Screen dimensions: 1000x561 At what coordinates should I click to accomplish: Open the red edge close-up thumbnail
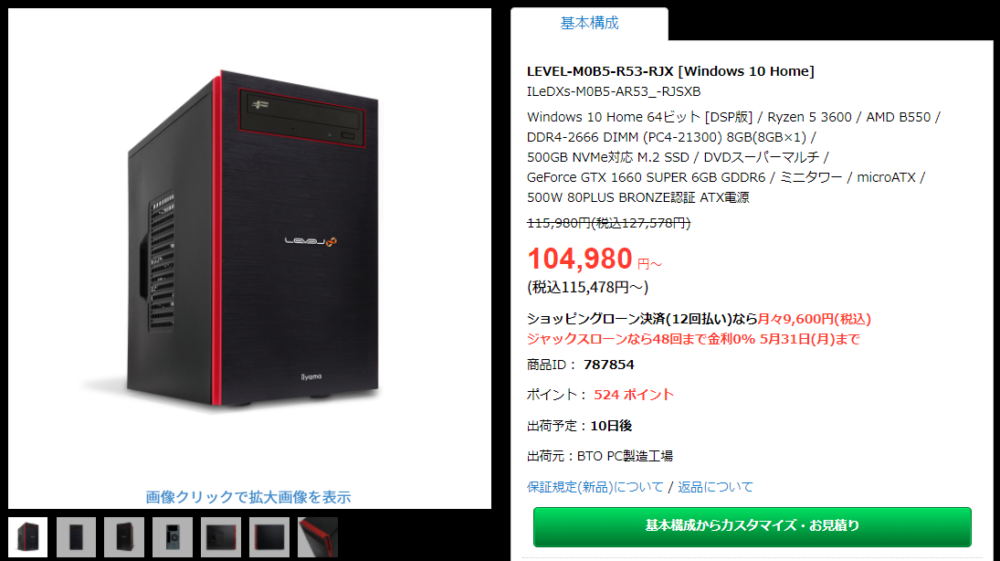[318, 537]
